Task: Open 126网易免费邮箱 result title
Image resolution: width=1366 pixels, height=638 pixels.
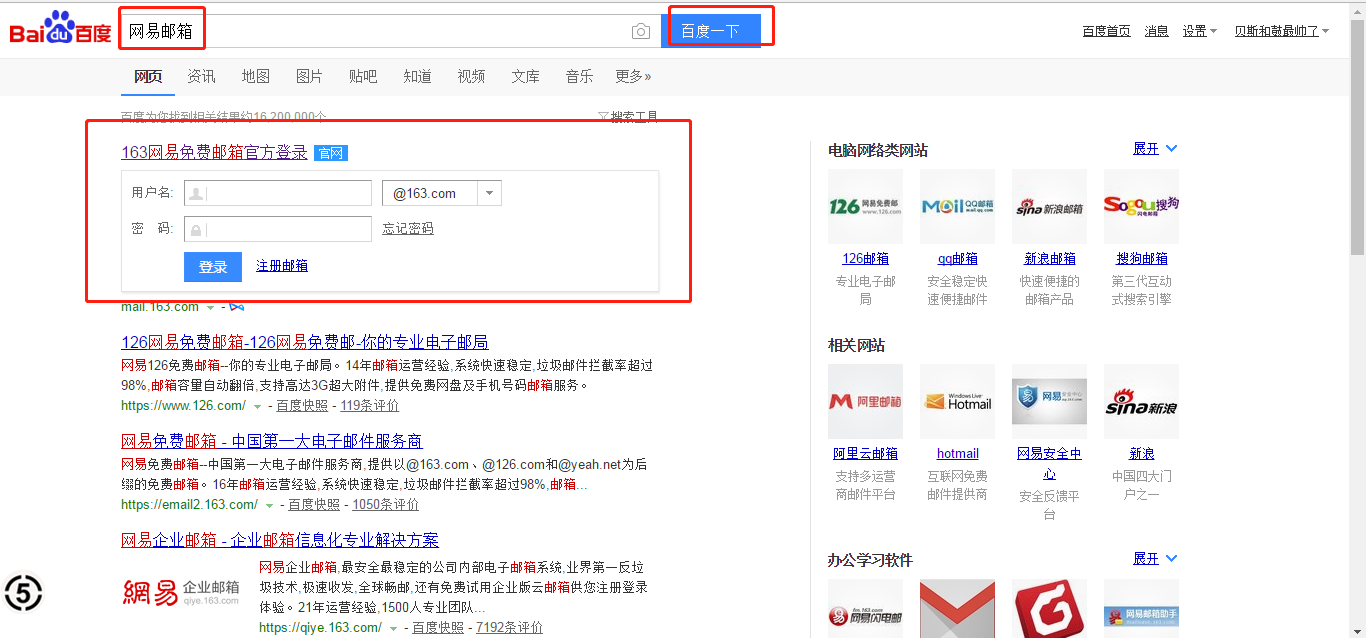Action: [x=305, y=342]
